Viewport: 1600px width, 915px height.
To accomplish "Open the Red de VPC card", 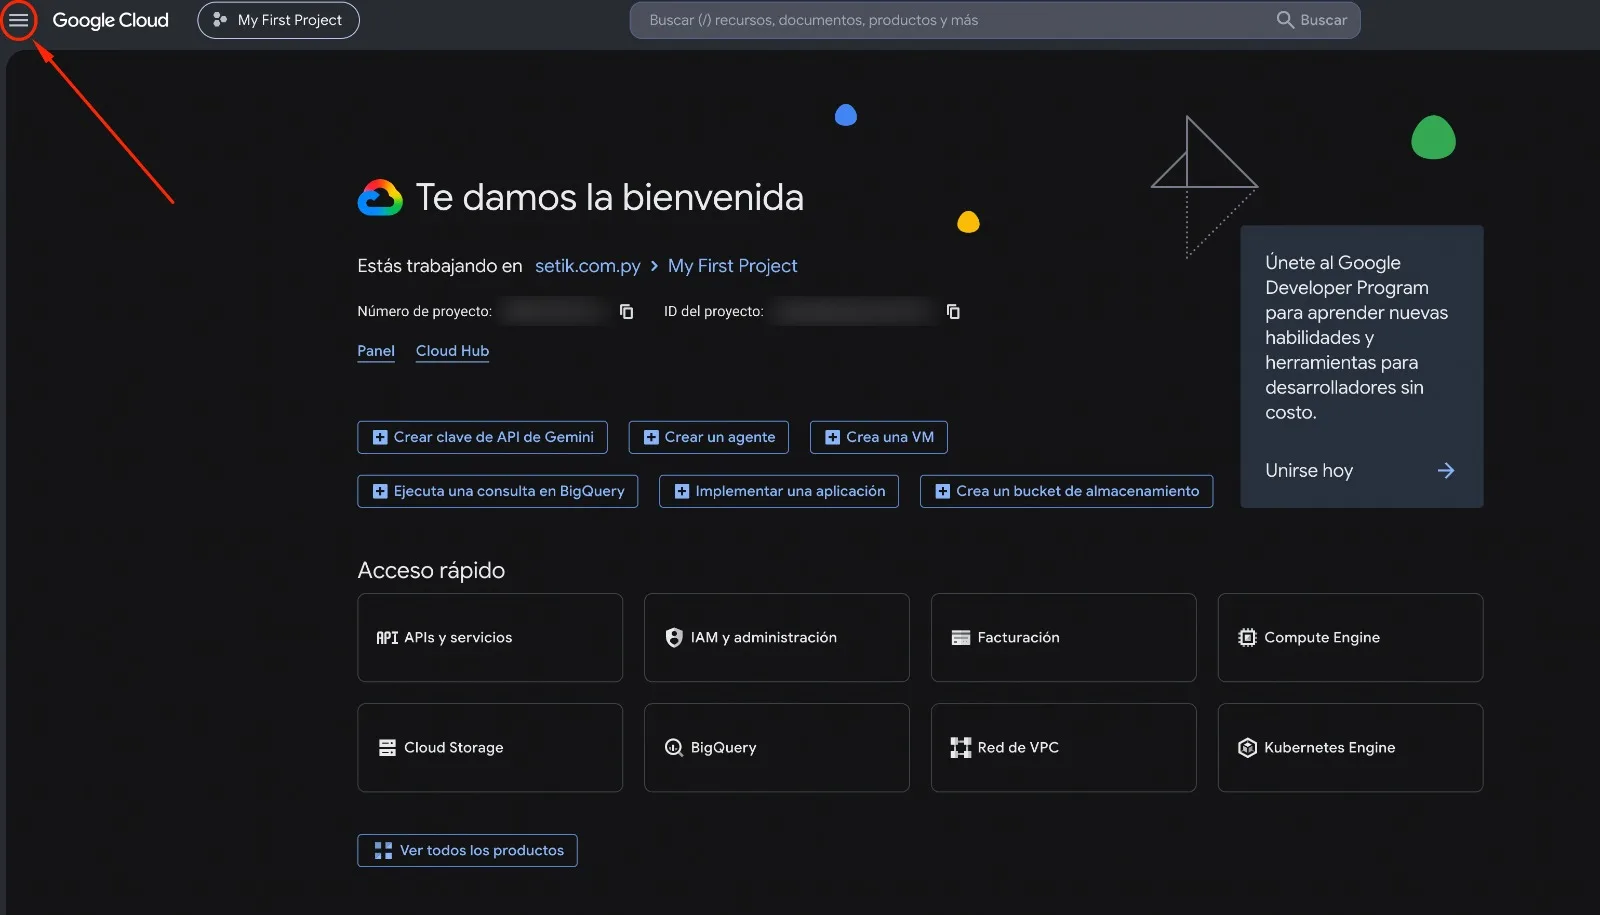I will click(x=1063, y=748).
